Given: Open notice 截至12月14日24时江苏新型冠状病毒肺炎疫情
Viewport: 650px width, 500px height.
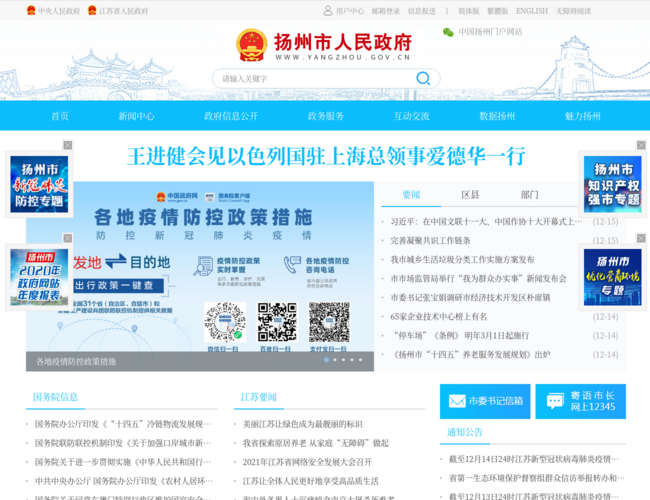Looking at the screenshot, I should coord(534,459).
